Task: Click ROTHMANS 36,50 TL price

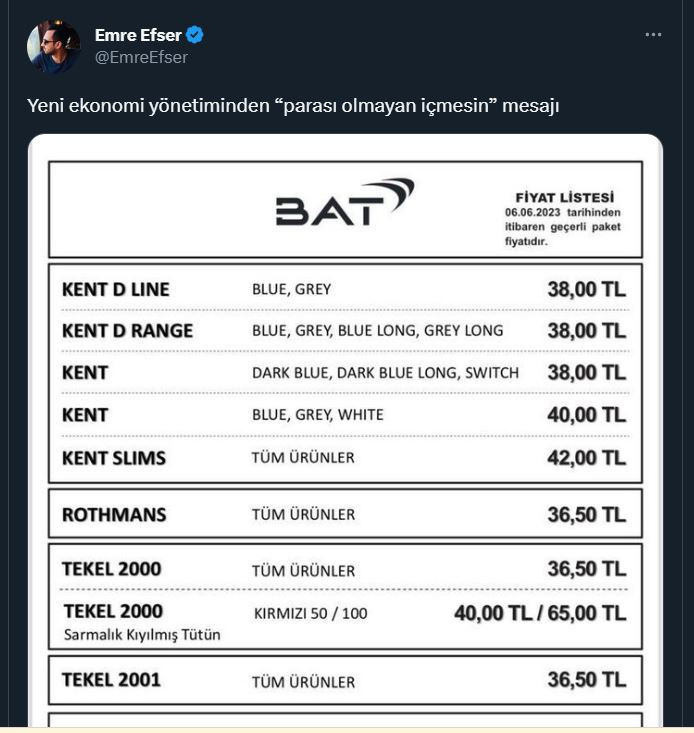Action: pyautogui.click(x=587, y=515)
